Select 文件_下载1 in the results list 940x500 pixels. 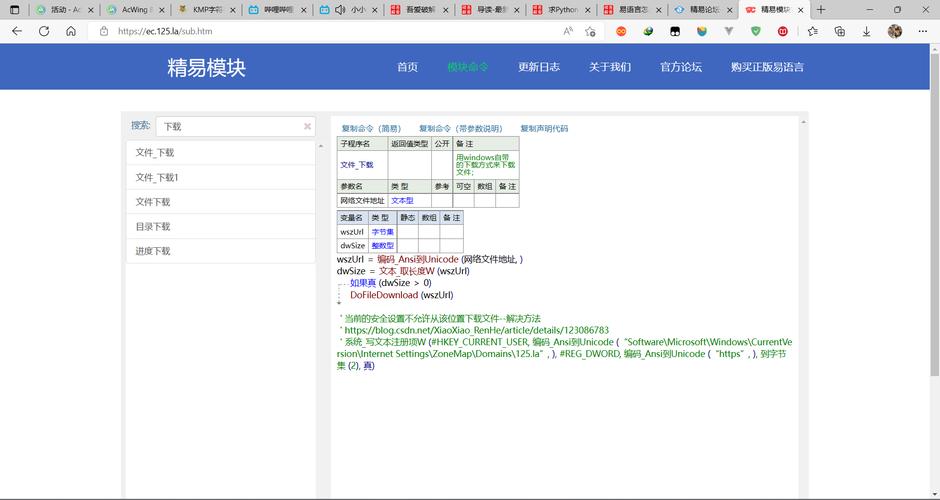point(221,177)
